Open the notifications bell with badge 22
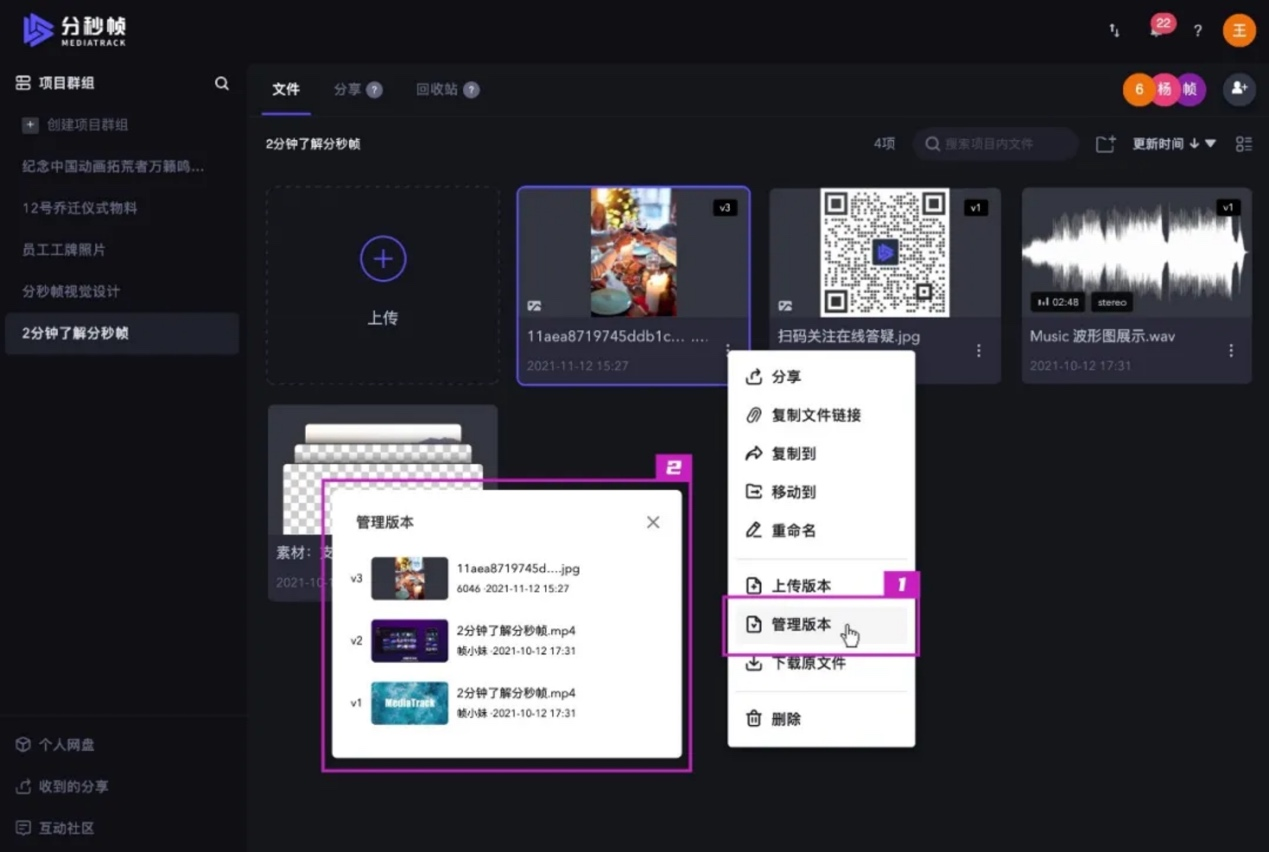This screenshot has width=1269, height=852. 1158,29
